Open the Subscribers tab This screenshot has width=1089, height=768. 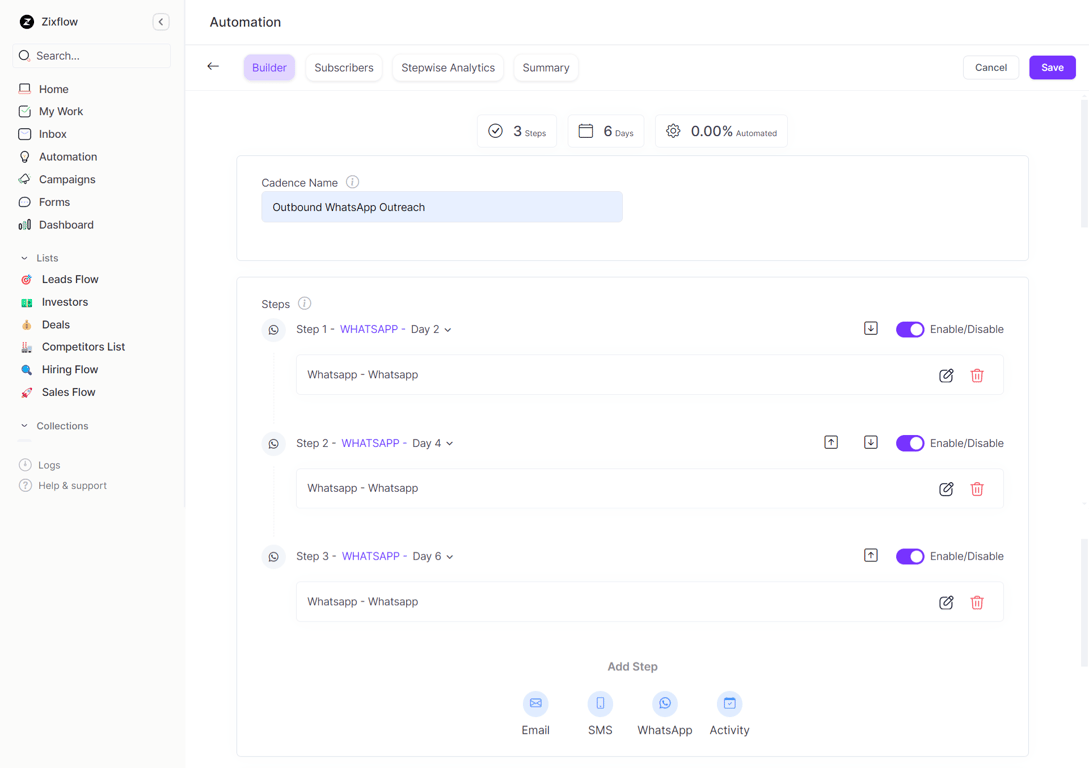pyautogui.click(x=343, y=67)
